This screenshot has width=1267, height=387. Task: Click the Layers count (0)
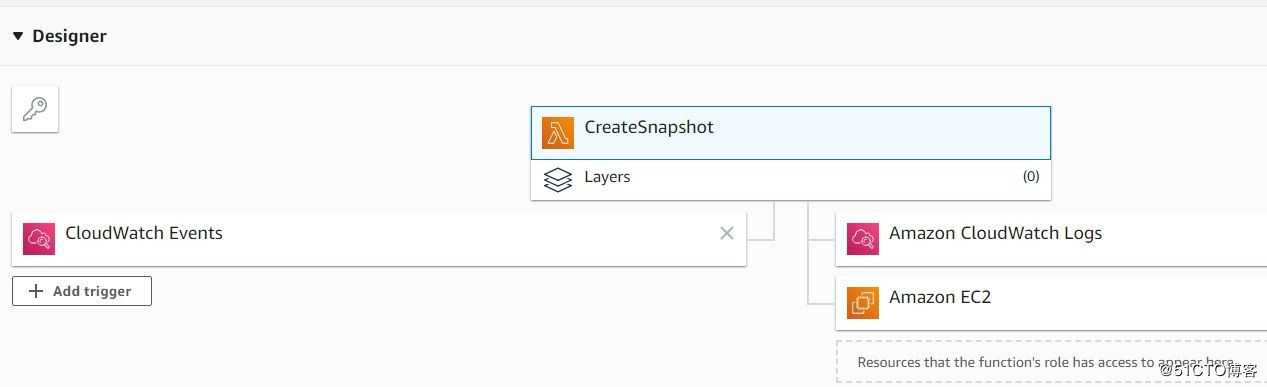point(1030,177)
